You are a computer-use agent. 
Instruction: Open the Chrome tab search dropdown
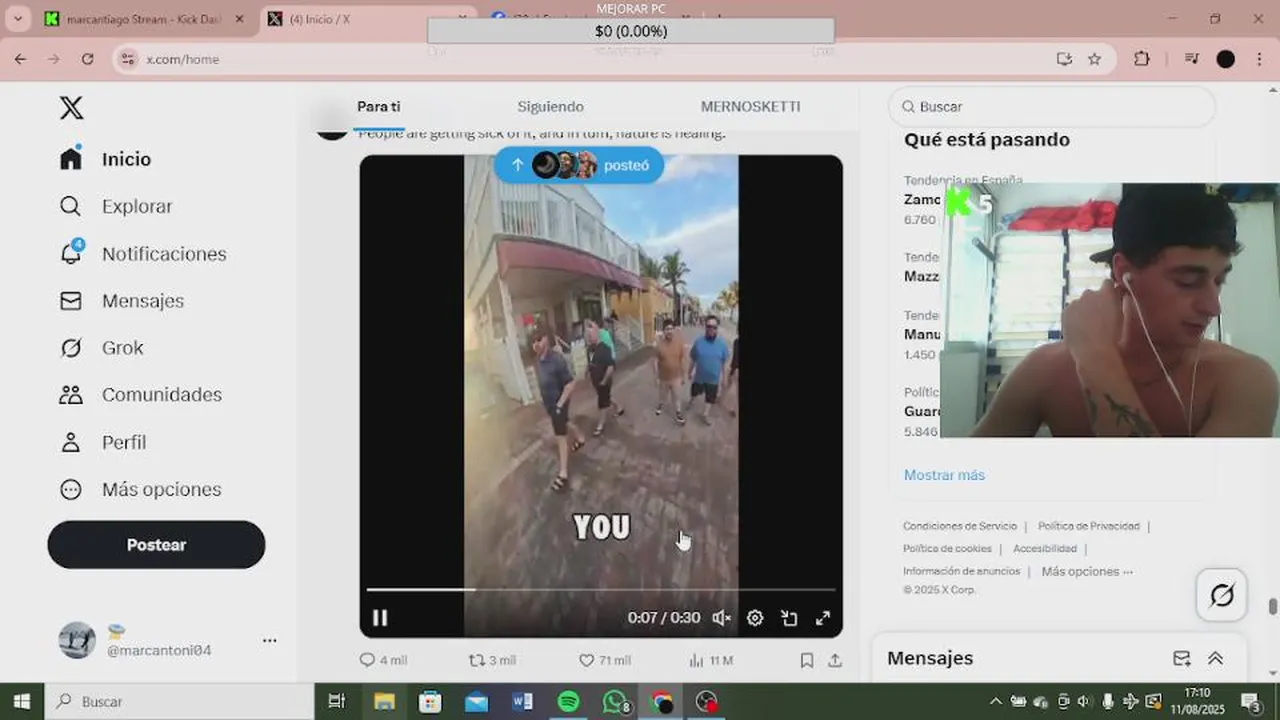18,19
